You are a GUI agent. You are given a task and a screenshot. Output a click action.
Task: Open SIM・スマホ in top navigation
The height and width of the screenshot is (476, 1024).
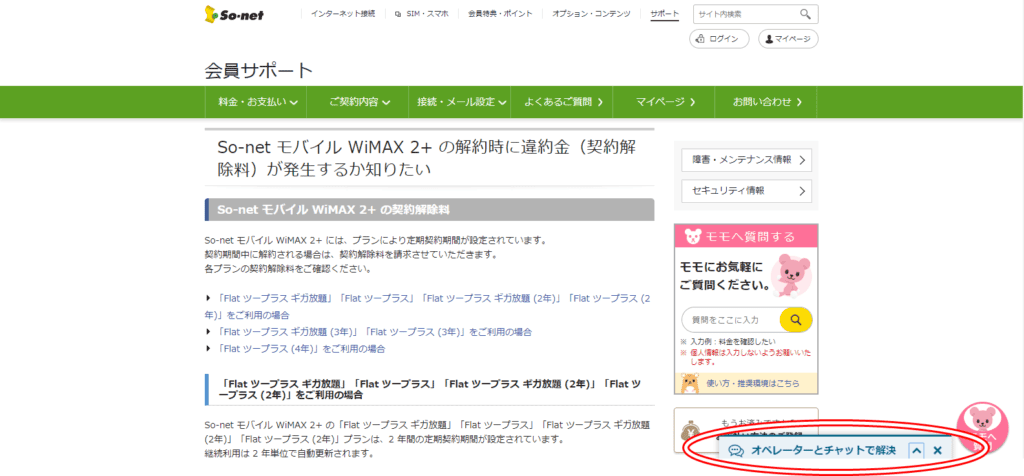click(422, 14)
